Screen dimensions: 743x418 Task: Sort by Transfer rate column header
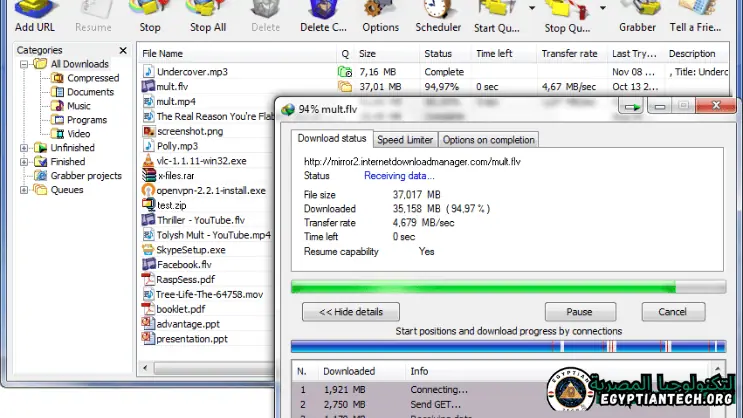(571, 54)
